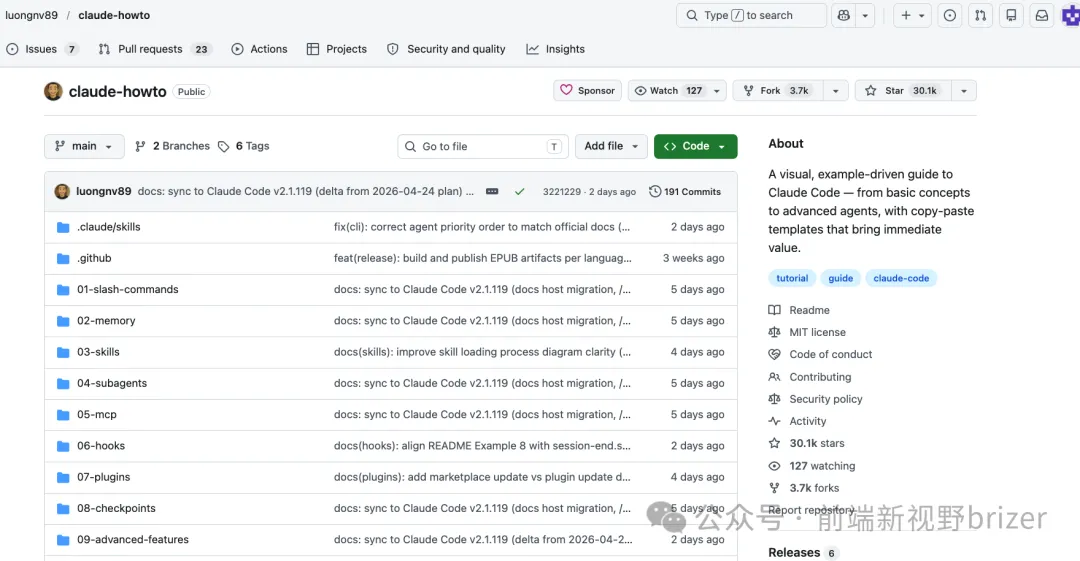Expand Copilot dropdown arrow in header

click(x=865, y=15)
